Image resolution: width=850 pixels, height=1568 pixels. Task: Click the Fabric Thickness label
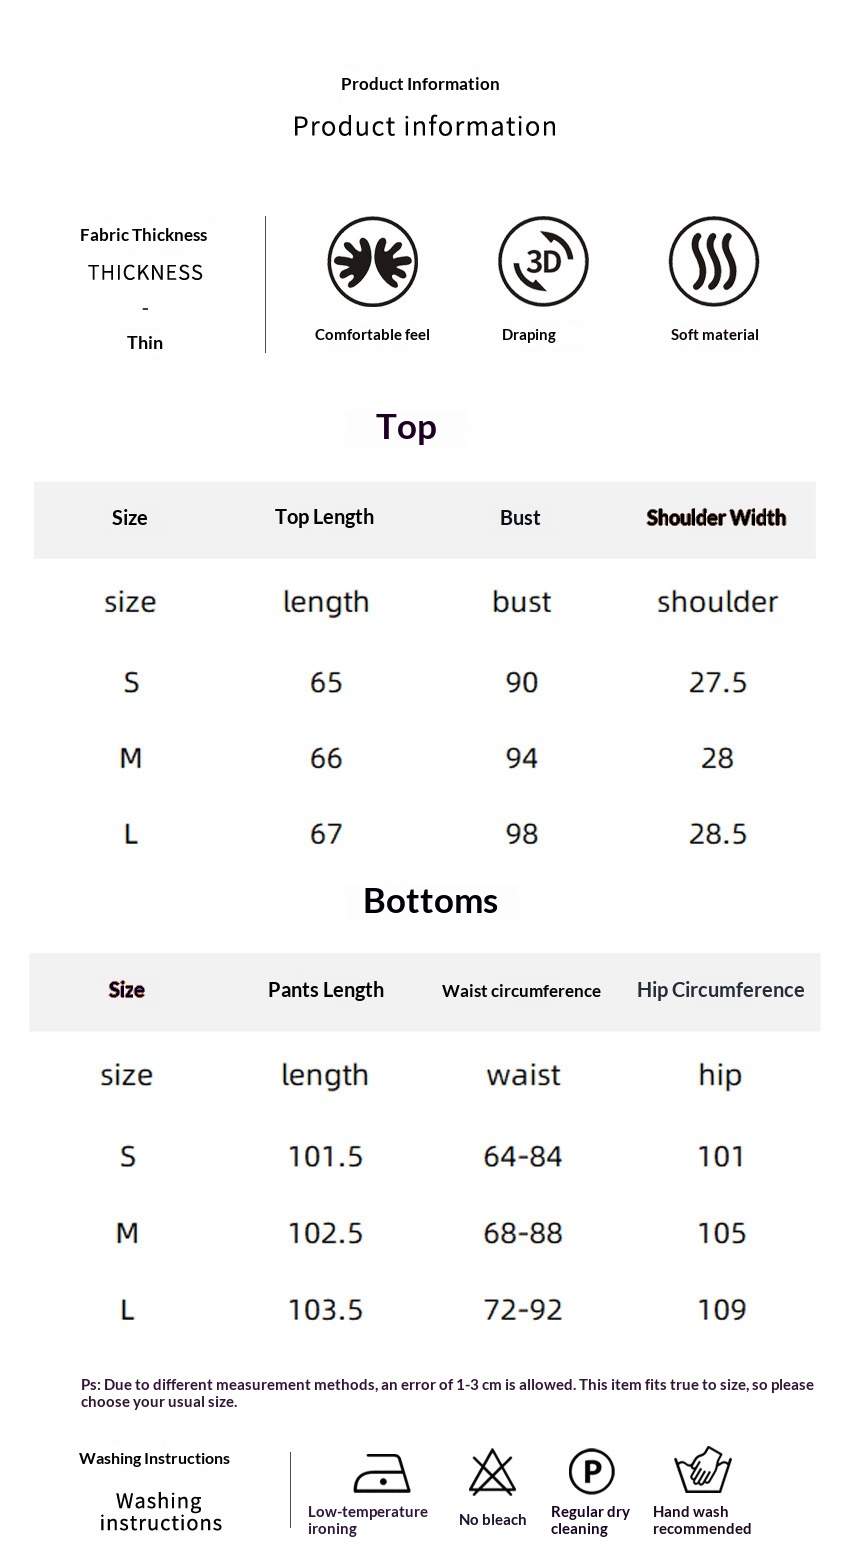[144, 235]
